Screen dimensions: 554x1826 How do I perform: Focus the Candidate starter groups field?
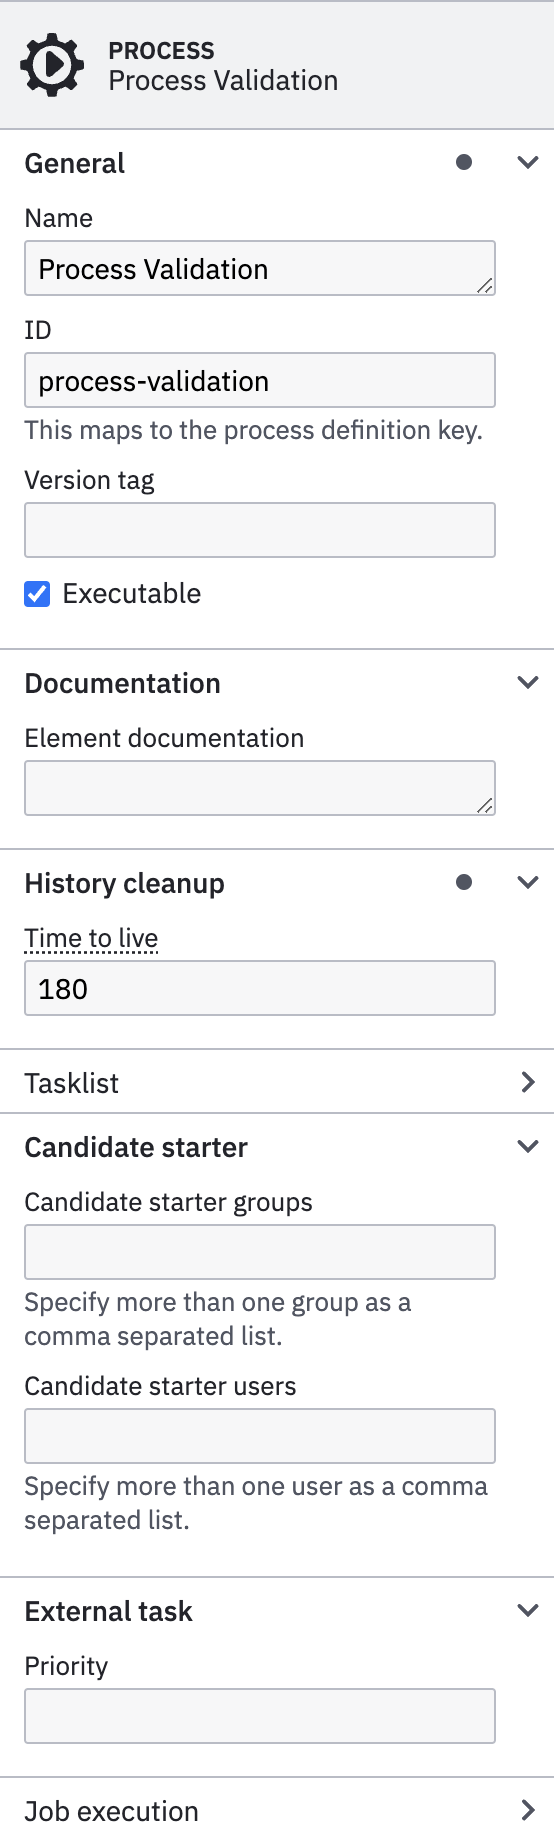tap(260, 1252)
